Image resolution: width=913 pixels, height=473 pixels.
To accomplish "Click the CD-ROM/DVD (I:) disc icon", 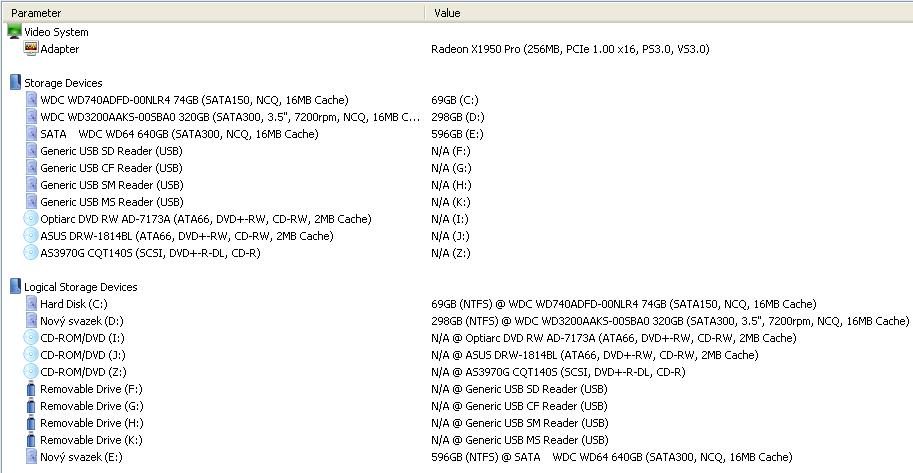I will click(31, 337).
